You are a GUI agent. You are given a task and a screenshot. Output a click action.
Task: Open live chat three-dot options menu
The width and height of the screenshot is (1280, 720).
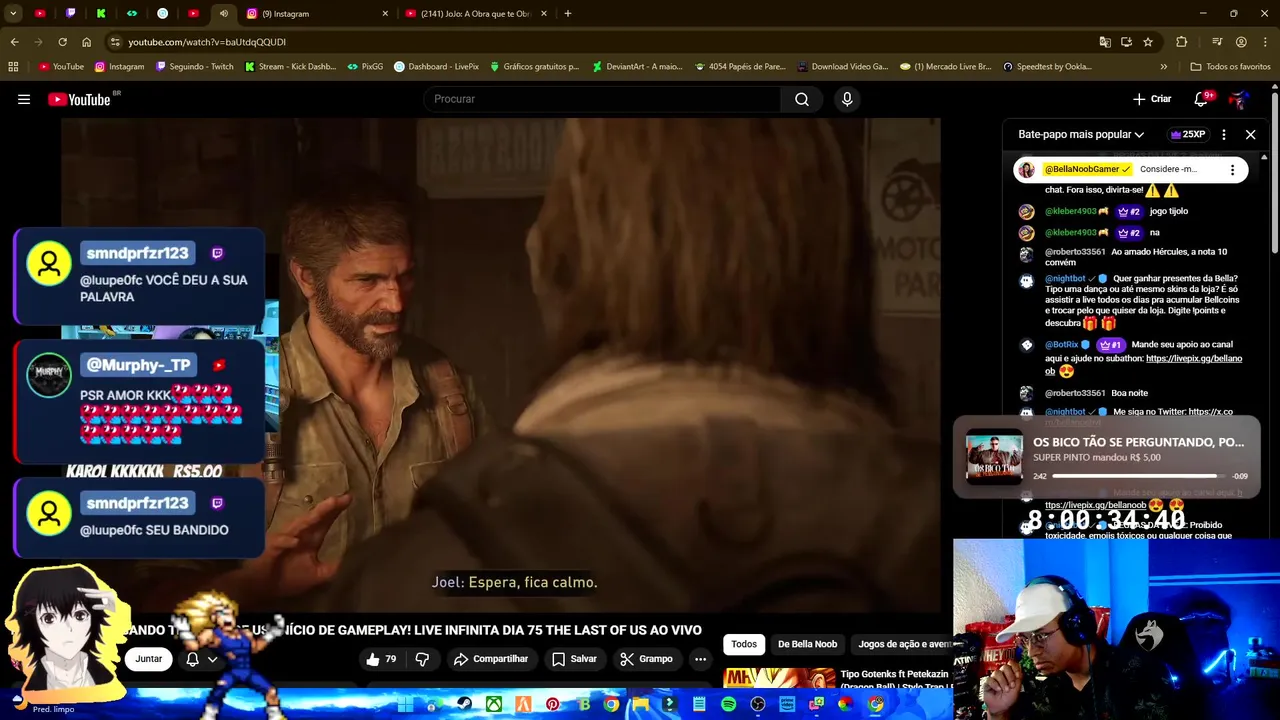tap(1223, 134)
